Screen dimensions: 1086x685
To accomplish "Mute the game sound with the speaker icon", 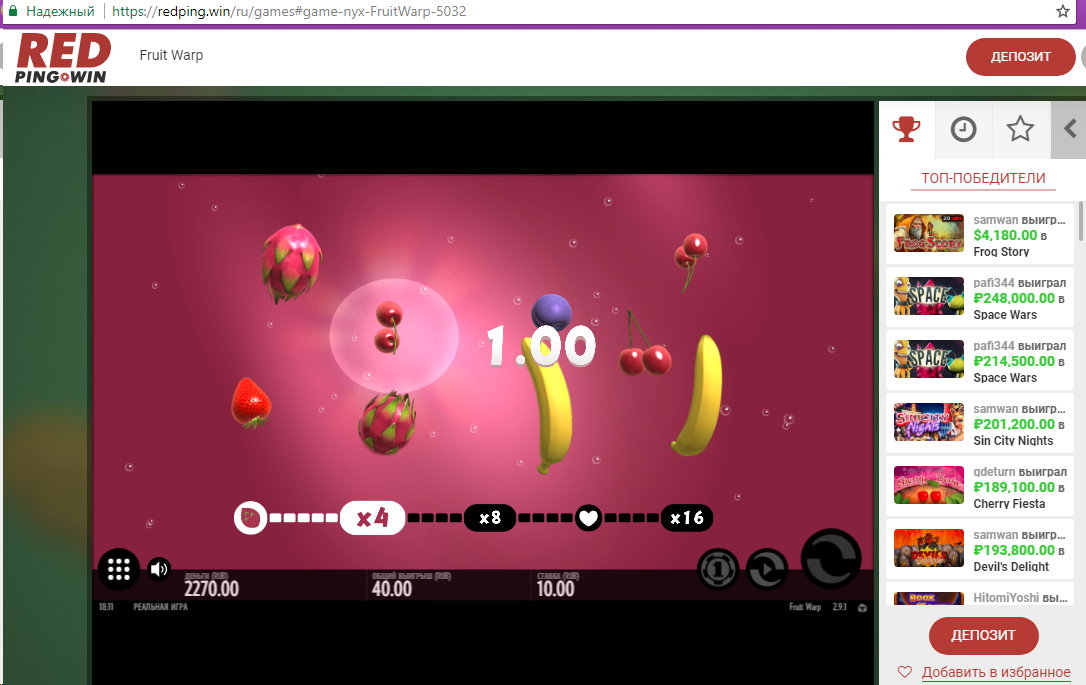I will [159, 569].
